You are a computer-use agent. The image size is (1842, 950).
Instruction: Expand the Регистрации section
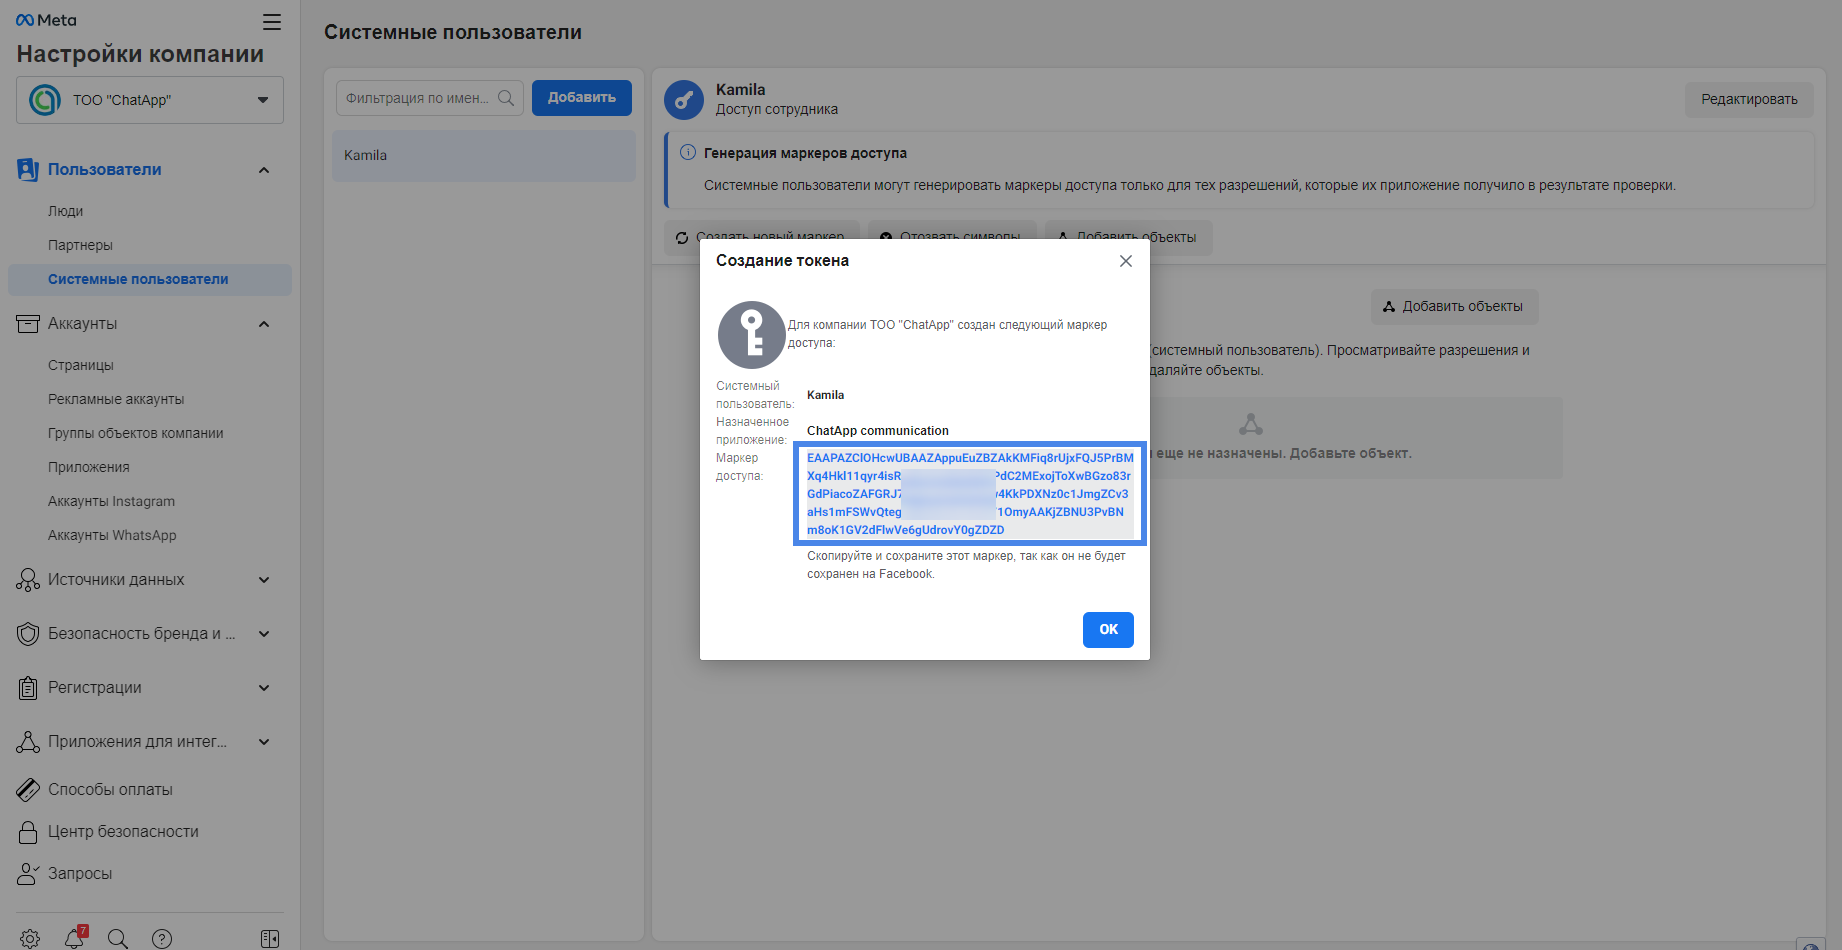coord(264,688)
